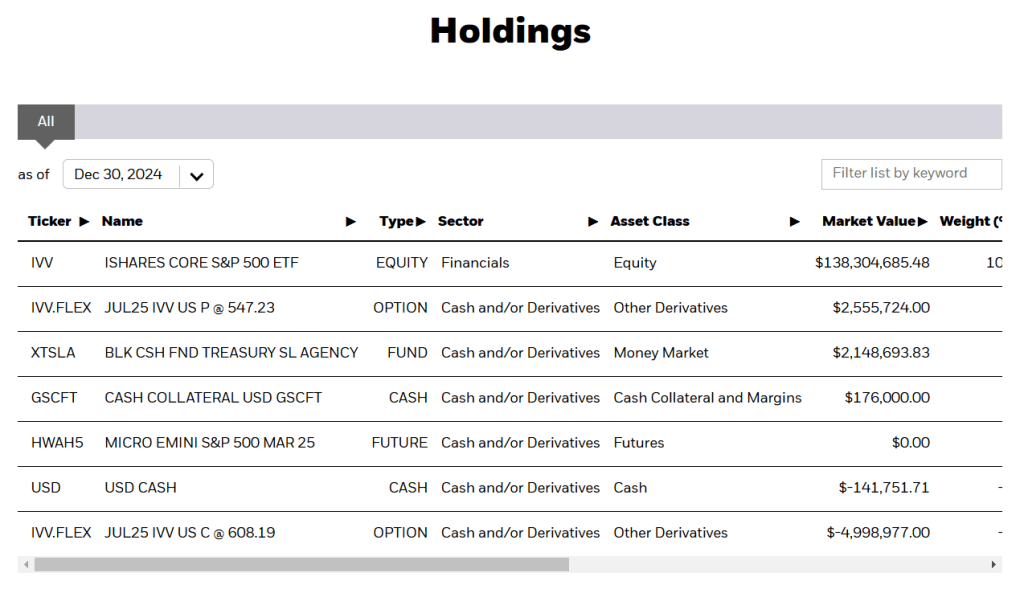
Task: Sort table using Type column arrow
Action: coord(421,222)
